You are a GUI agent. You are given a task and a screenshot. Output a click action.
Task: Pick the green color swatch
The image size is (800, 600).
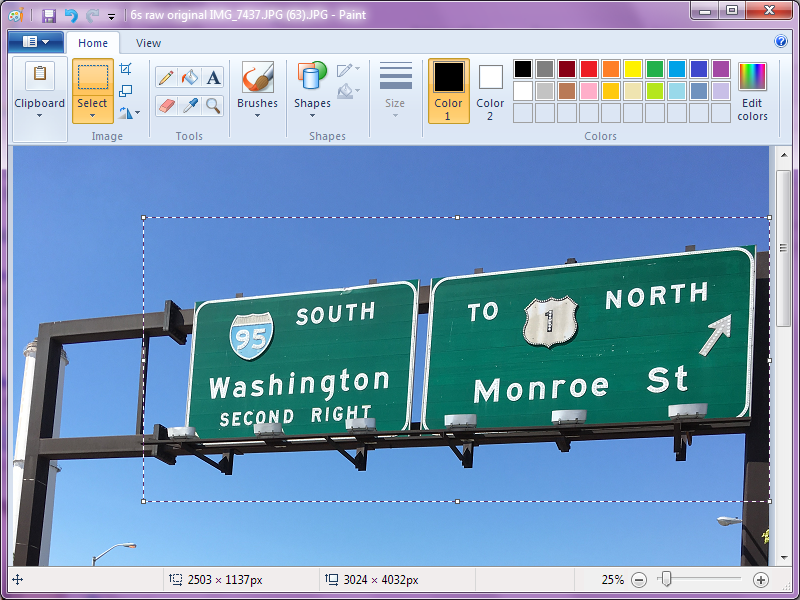point(655,69)
